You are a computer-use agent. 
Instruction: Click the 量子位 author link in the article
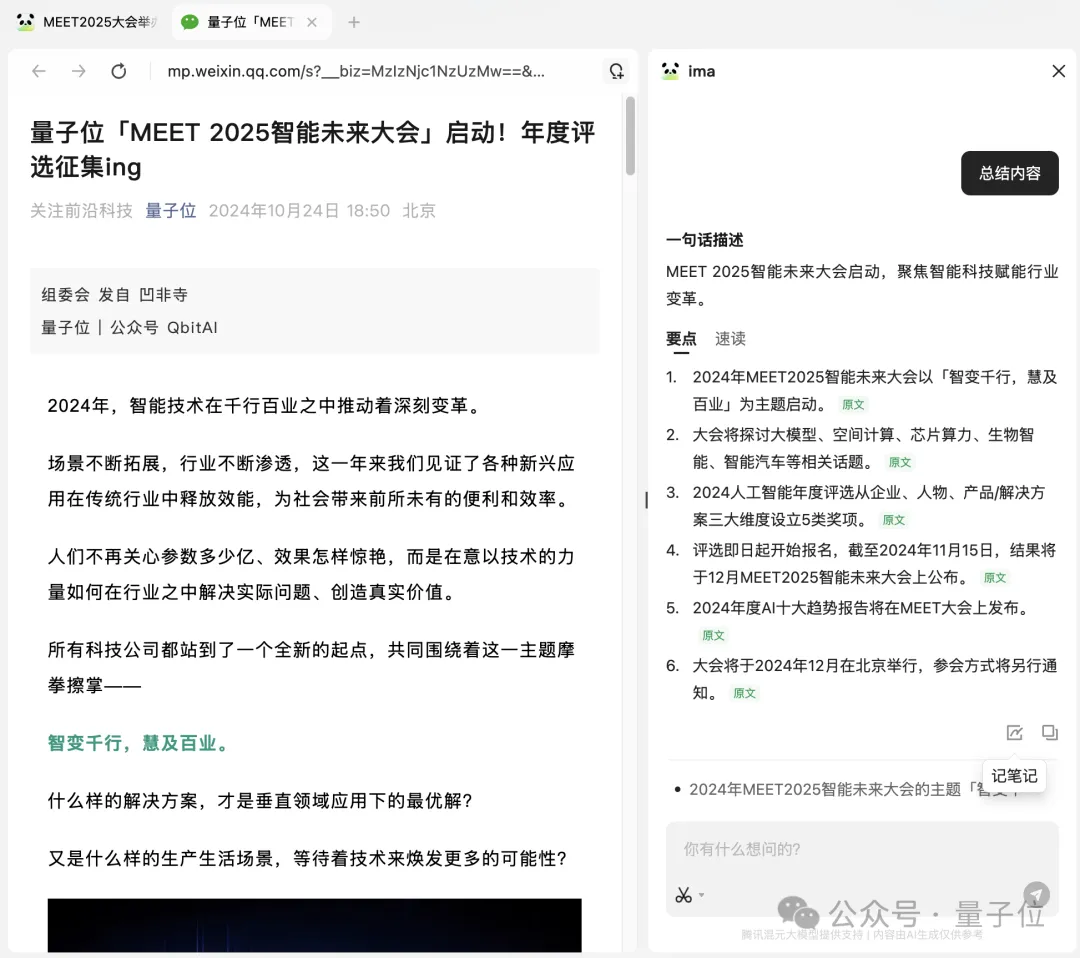coord(170,210)
